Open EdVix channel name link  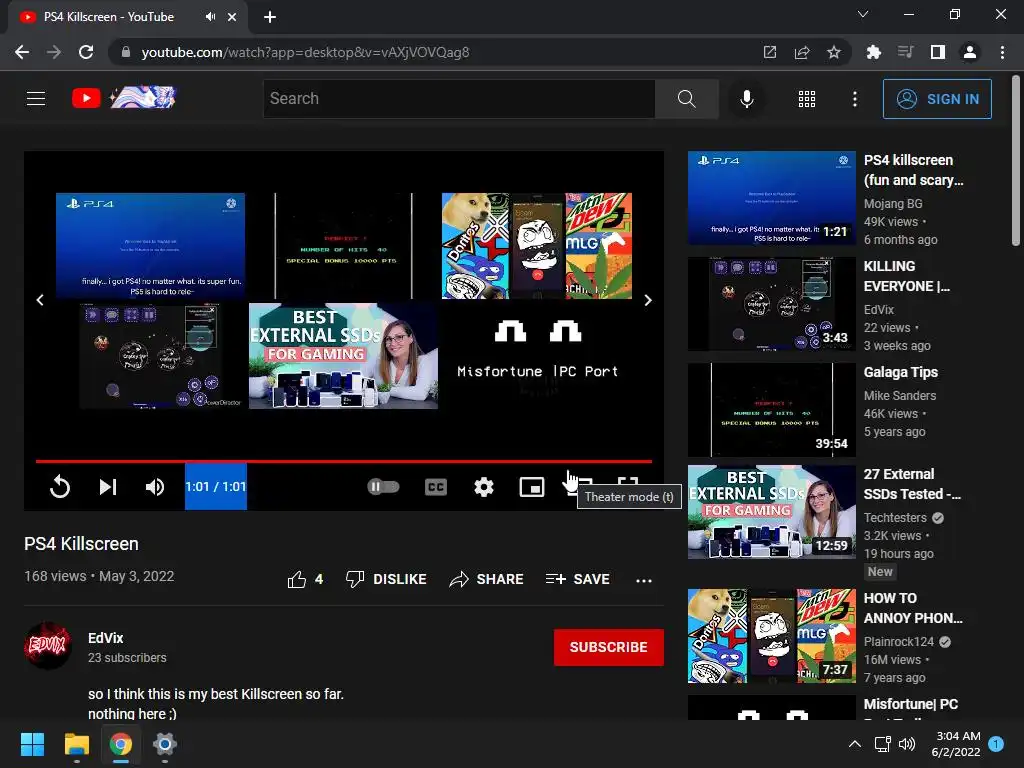(x=106, y=638)
